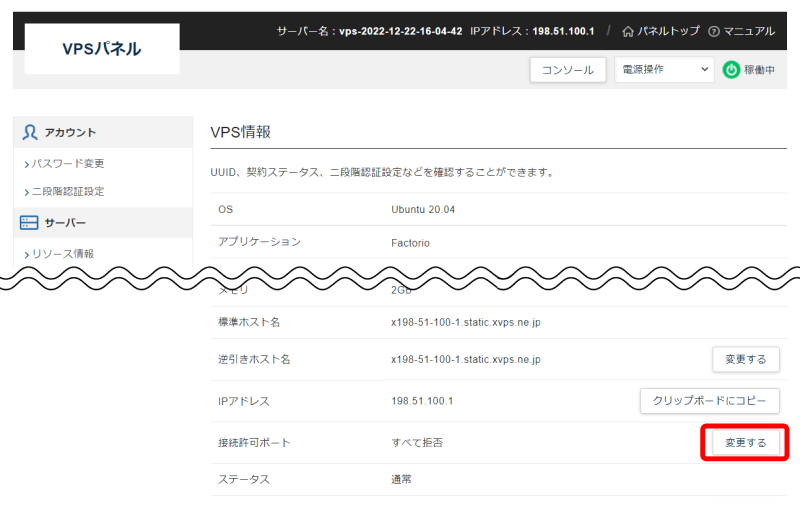
Task: Click the ステータス row label
Action: pyautogui.click(x=243, y=479)
